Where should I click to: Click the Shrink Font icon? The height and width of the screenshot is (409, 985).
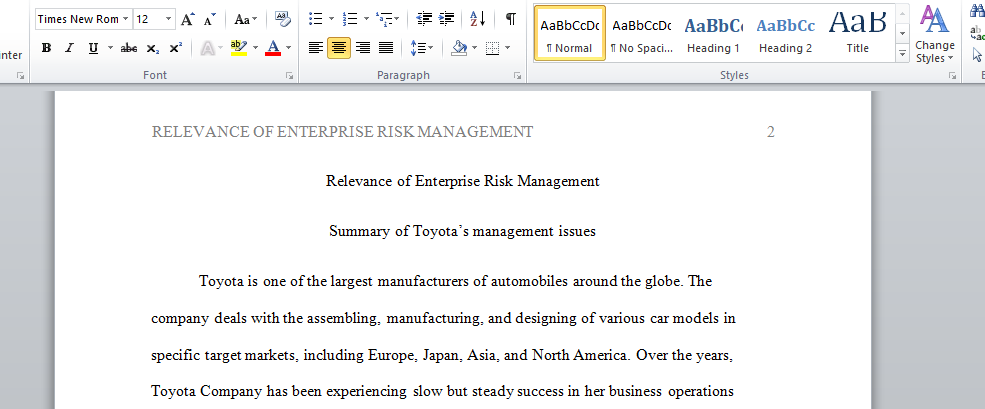pyautogui.click(x=210, y=19)
